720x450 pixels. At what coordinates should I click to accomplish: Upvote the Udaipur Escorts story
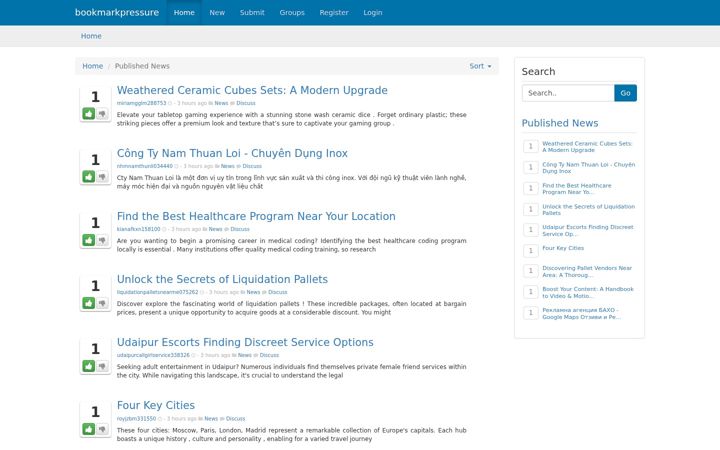(x=89, y=366)
